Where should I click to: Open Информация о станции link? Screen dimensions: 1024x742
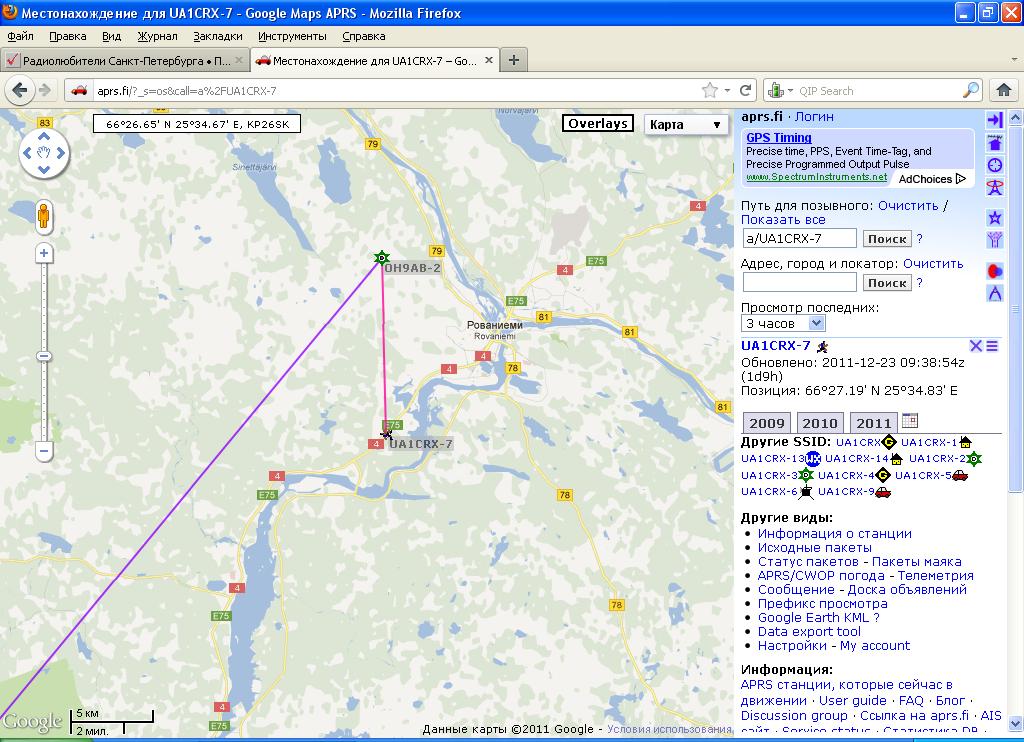(x=835, y=534)
